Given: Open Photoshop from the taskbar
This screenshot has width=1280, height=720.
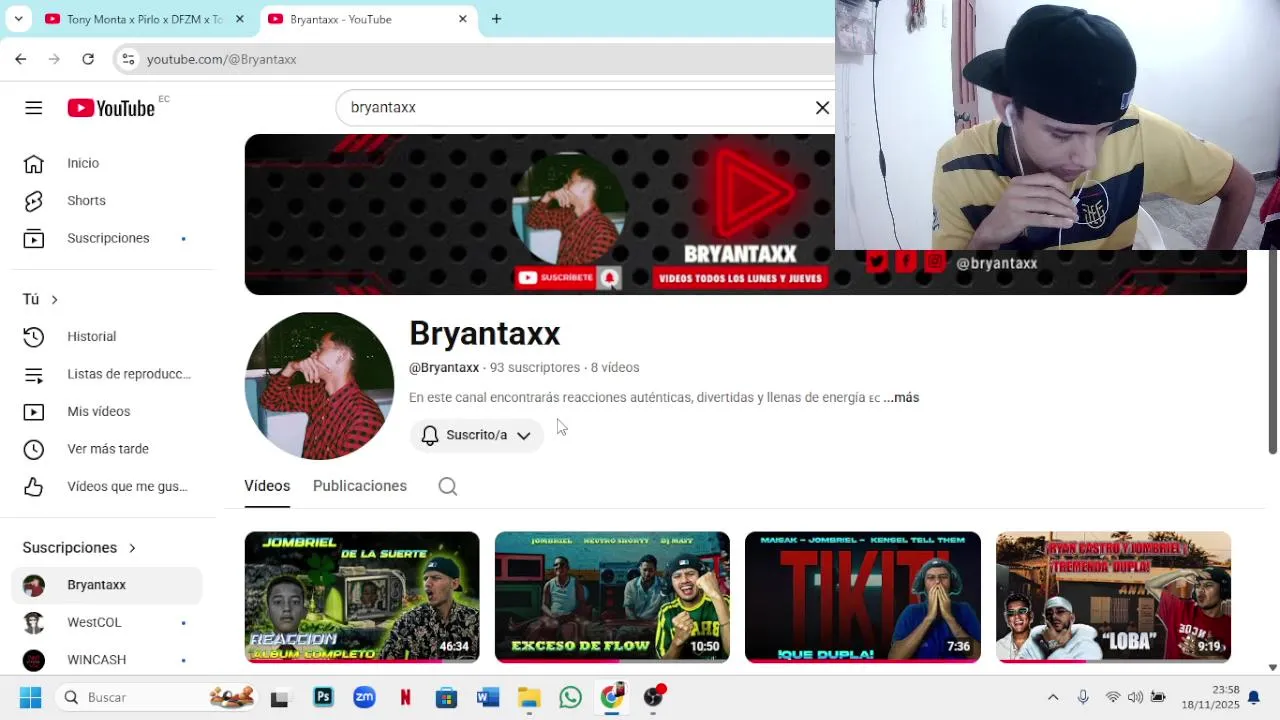Looking at the screenshot, I should 323,697.
